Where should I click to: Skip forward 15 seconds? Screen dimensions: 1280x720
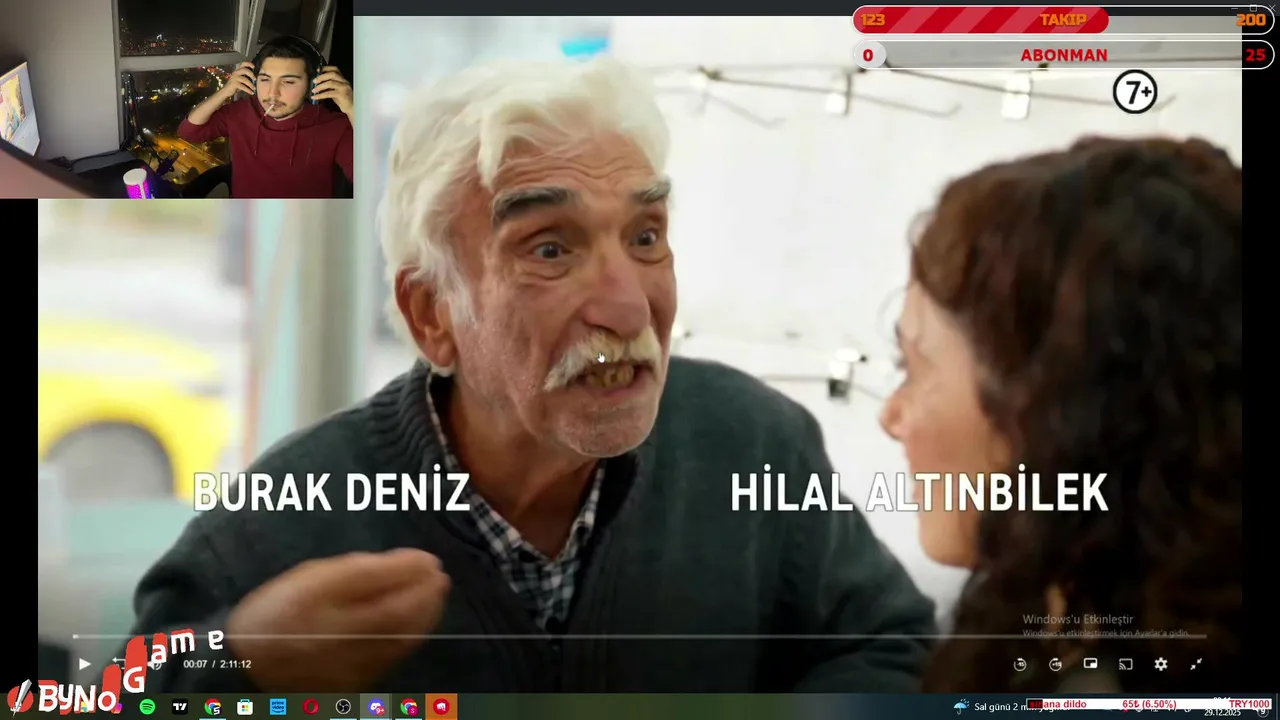tap(1055, 664)
